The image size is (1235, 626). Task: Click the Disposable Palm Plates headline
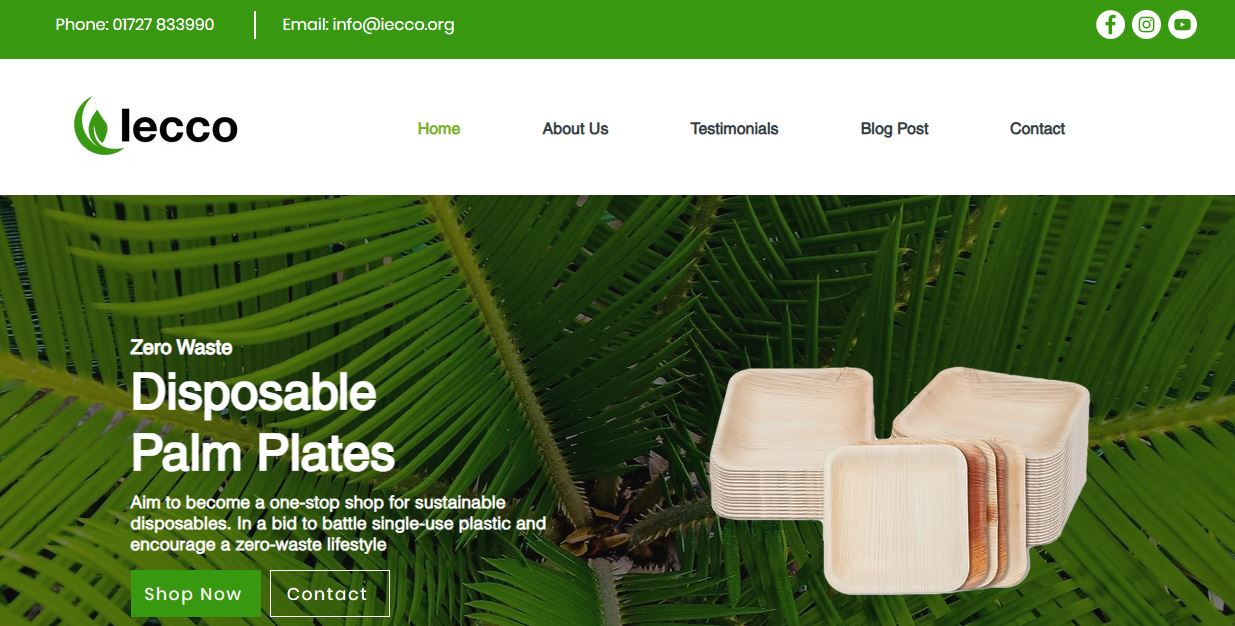pos(263,423)
